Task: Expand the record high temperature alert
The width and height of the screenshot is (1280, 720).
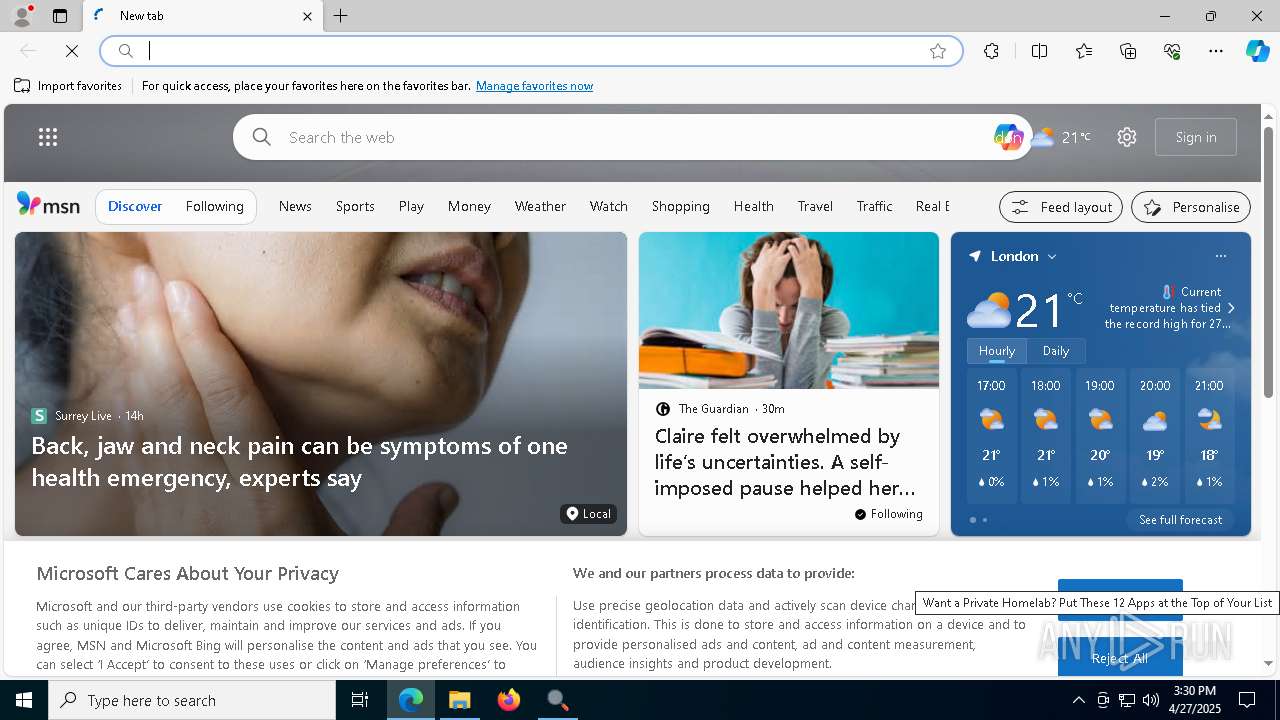Action: pyautogui.click(x=1231, y=308)
